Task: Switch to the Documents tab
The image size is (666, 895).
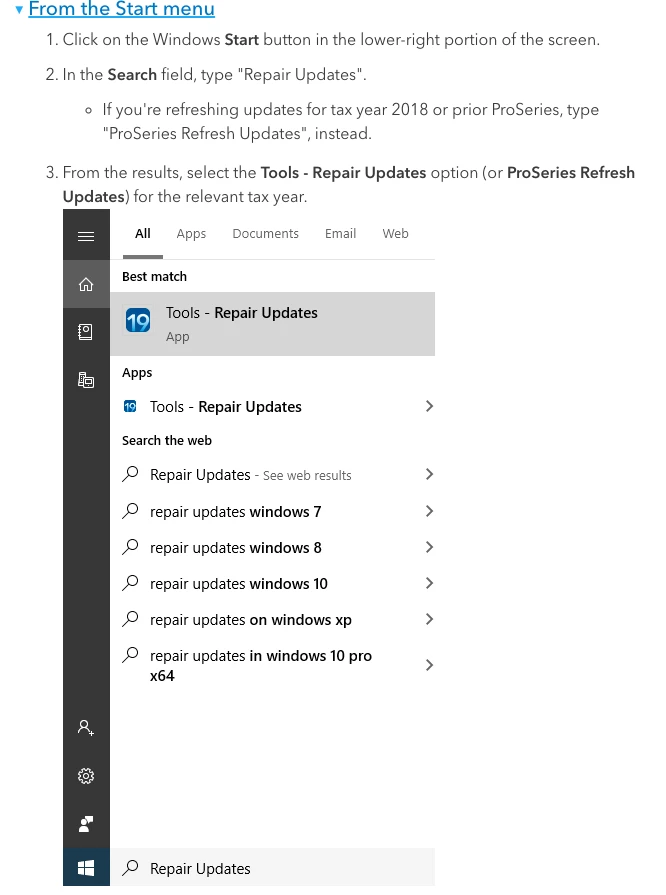Action: pyautogui.click(x=265, y=233)
